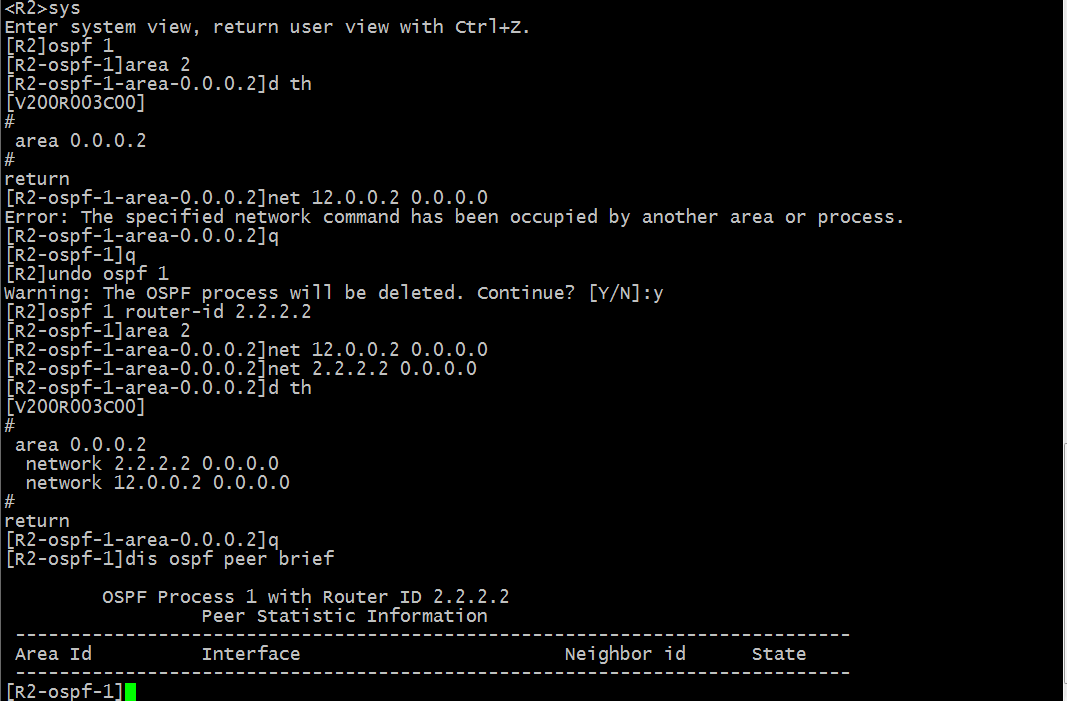Viewport: 1067px width, 701px height.
Task: Click the 'Area Id' column header
Action: point(53,654)
